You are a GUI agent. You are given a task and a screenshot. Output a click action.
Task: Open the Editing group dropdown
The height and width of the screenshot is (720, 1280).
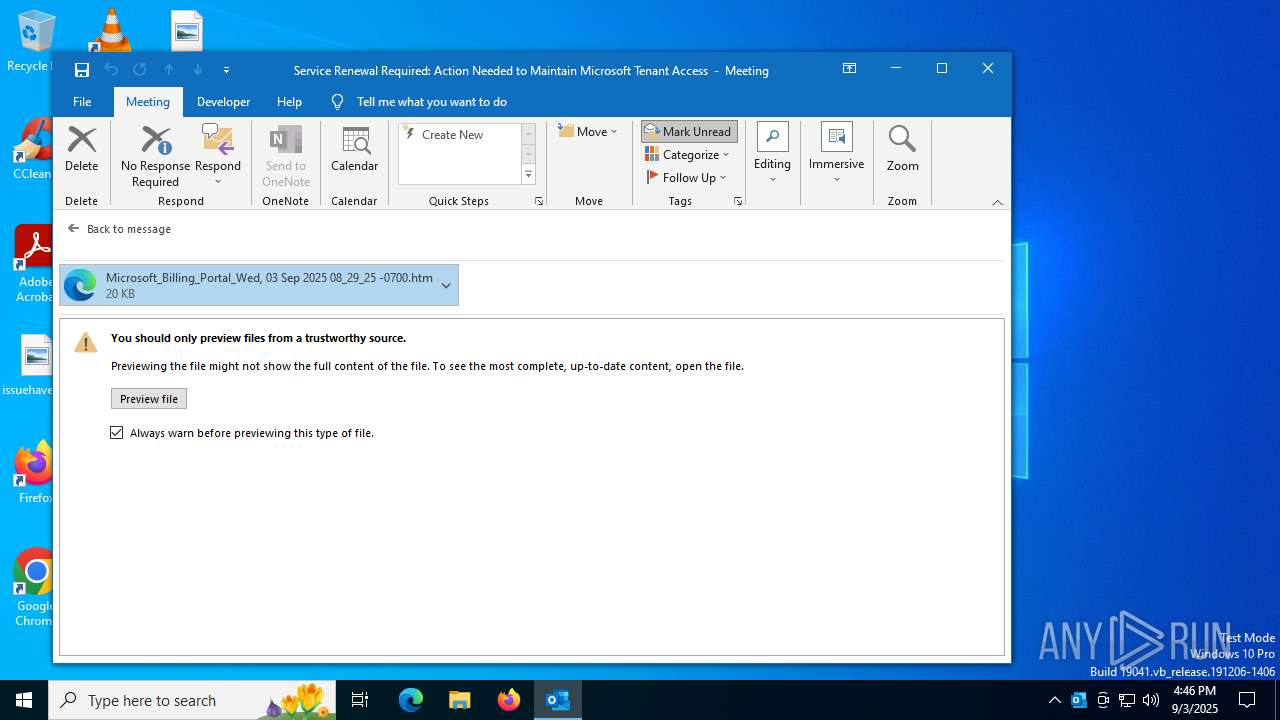pyautogui.click(x=772, y=155)
